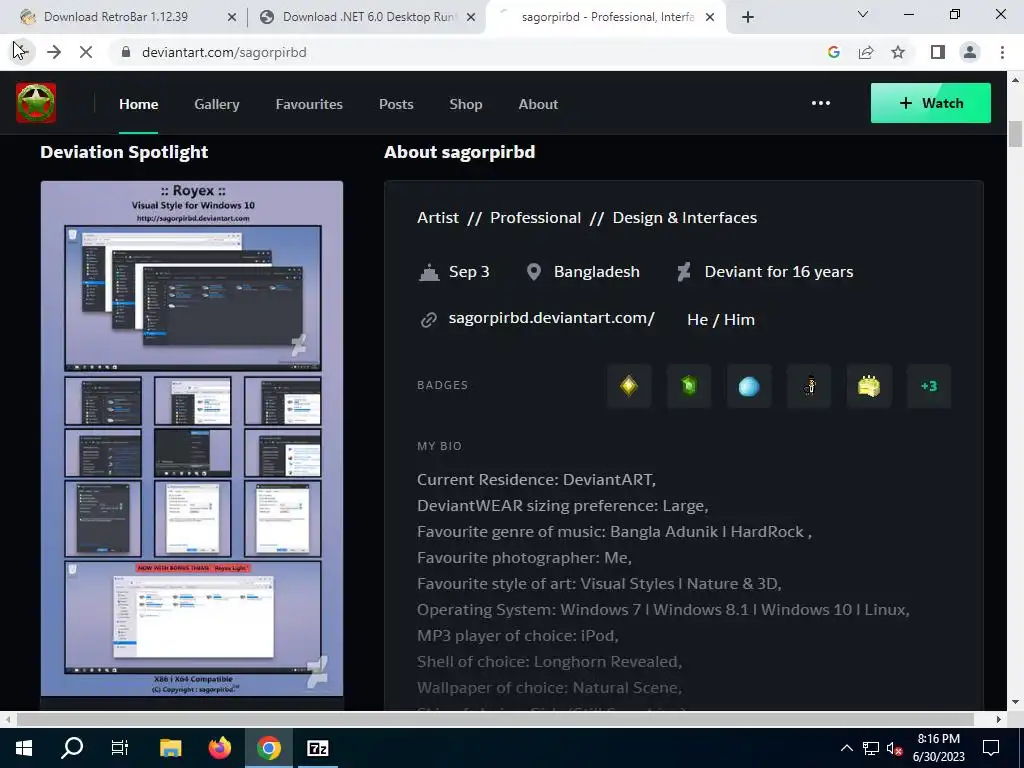Click the yellow cake badge
The height and width of the screenshot is (768, 1024).
coord(869,386)
